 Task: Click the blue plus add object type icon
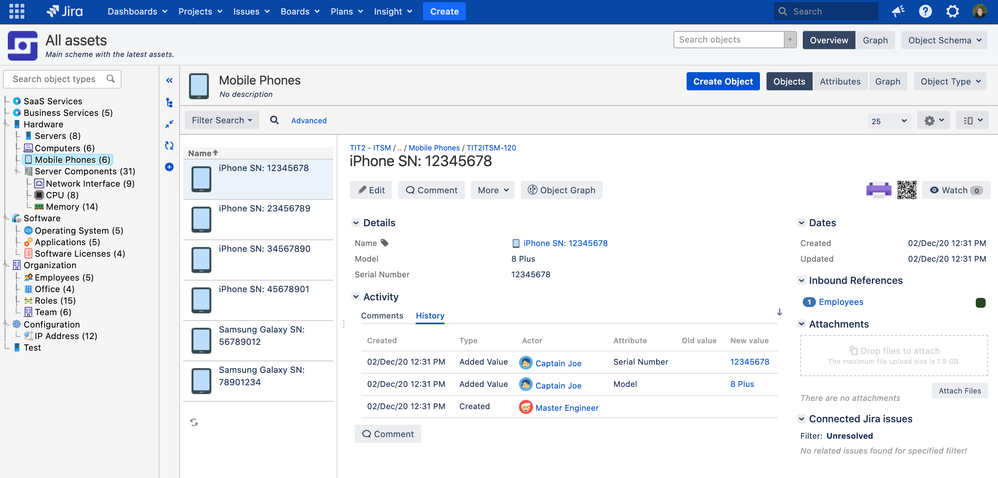pos(169,167)
